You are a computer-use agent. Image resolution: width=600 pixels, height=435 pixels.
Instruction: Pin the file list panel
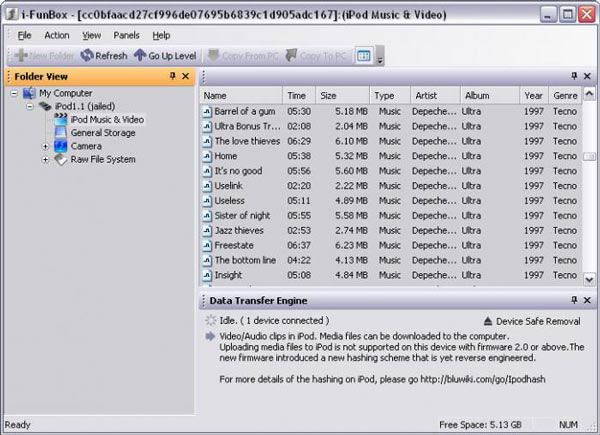[574, 76]
